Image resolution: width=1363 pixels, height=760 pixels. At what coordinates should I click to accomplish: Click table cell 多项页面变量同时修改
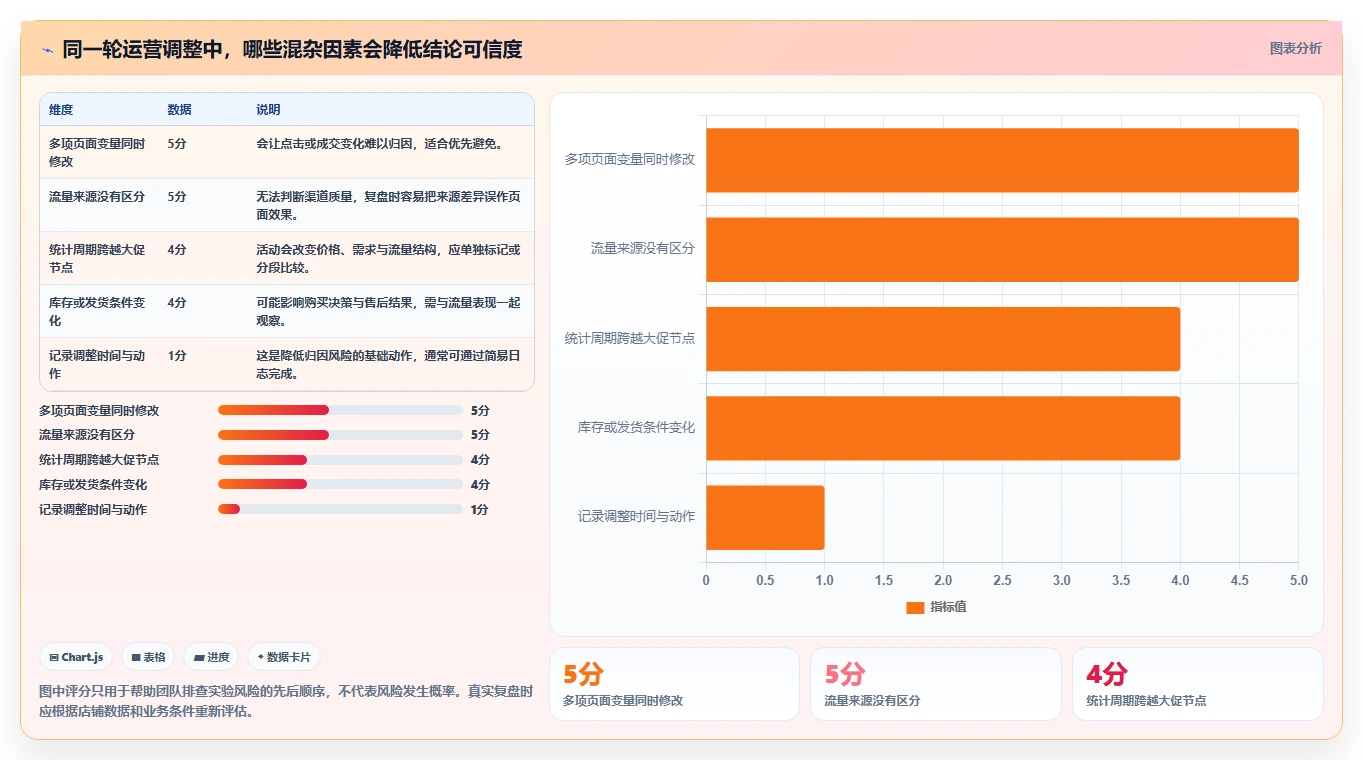point(98,152)
